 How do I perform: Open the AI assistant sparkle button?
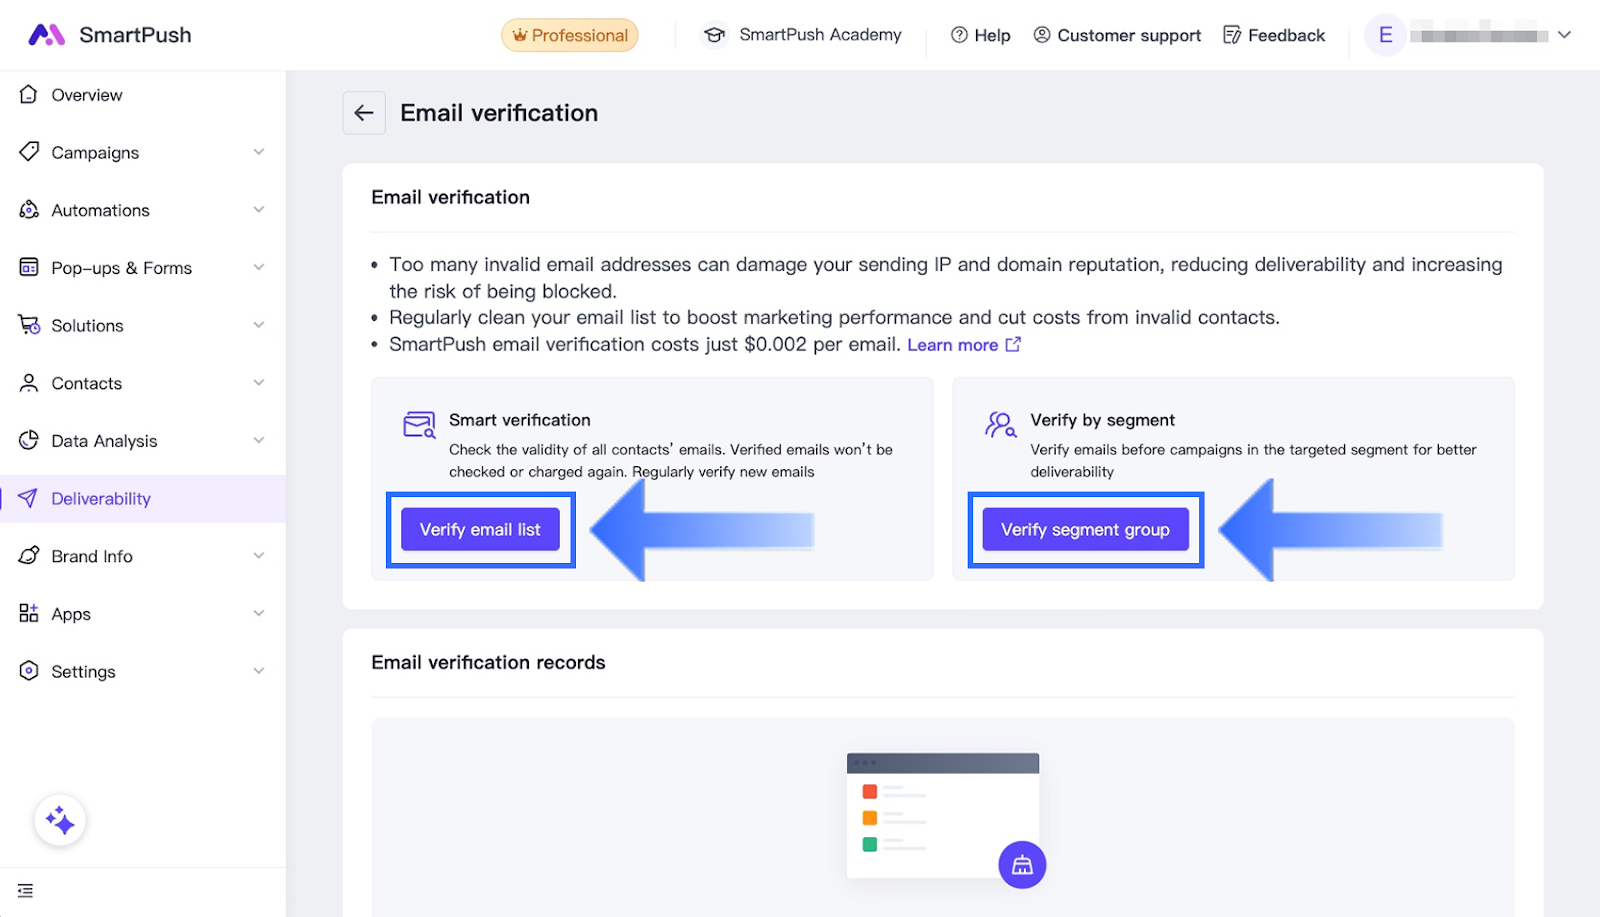click(60, 821)
